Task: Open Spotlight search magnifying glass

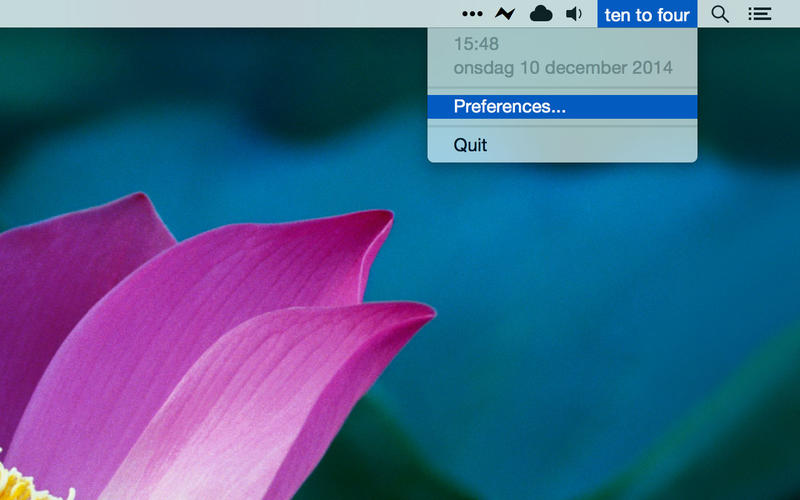Action: coord(720,14)
